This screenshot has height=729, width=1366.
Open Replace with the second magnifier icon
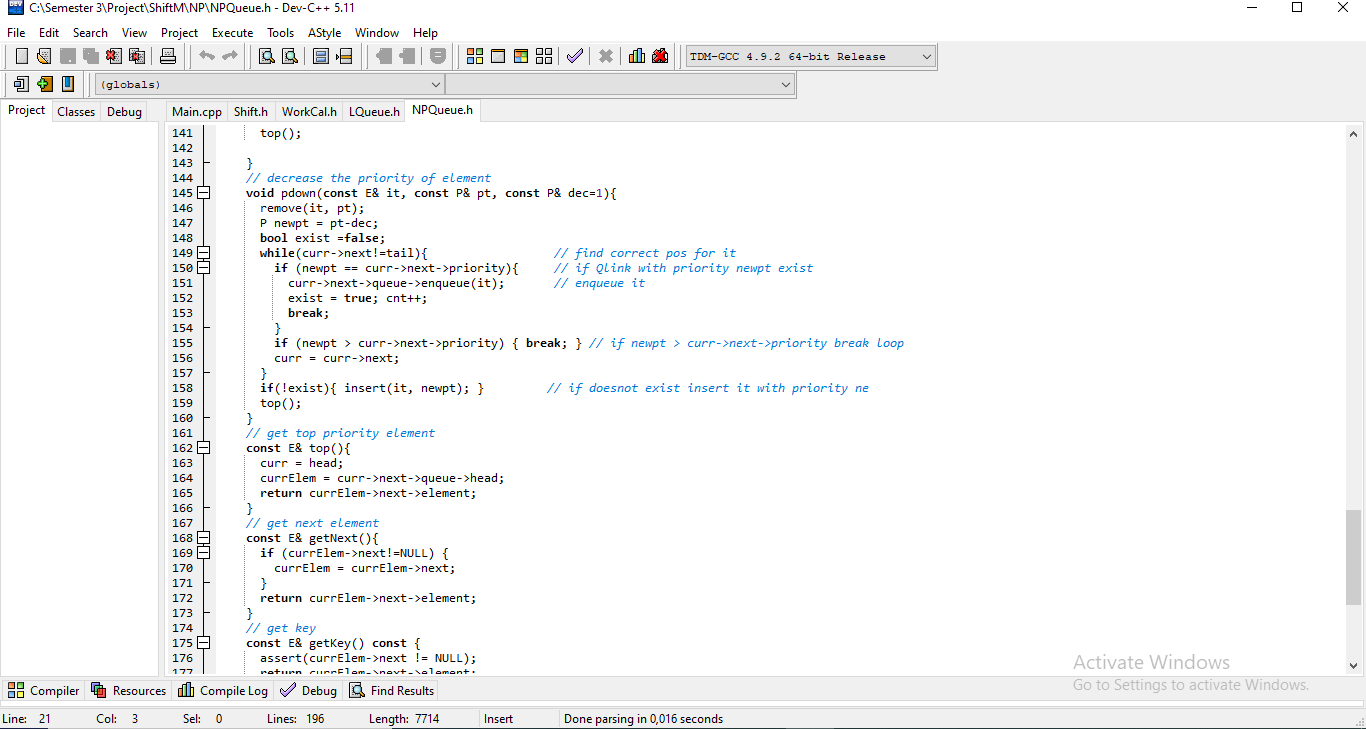289,56
